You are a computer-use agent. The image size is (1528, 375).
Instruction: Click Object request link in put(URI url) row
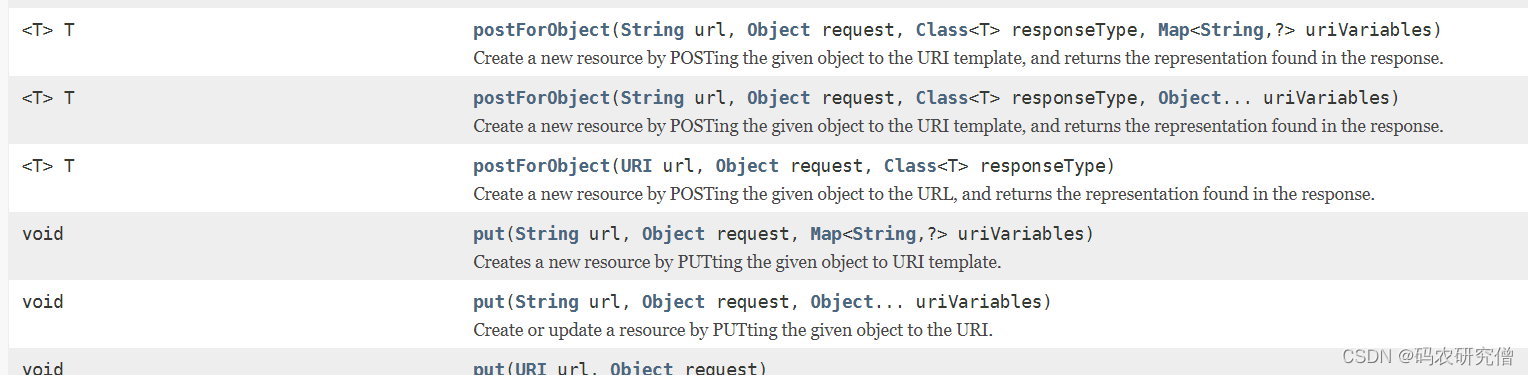tap(642, 369)
